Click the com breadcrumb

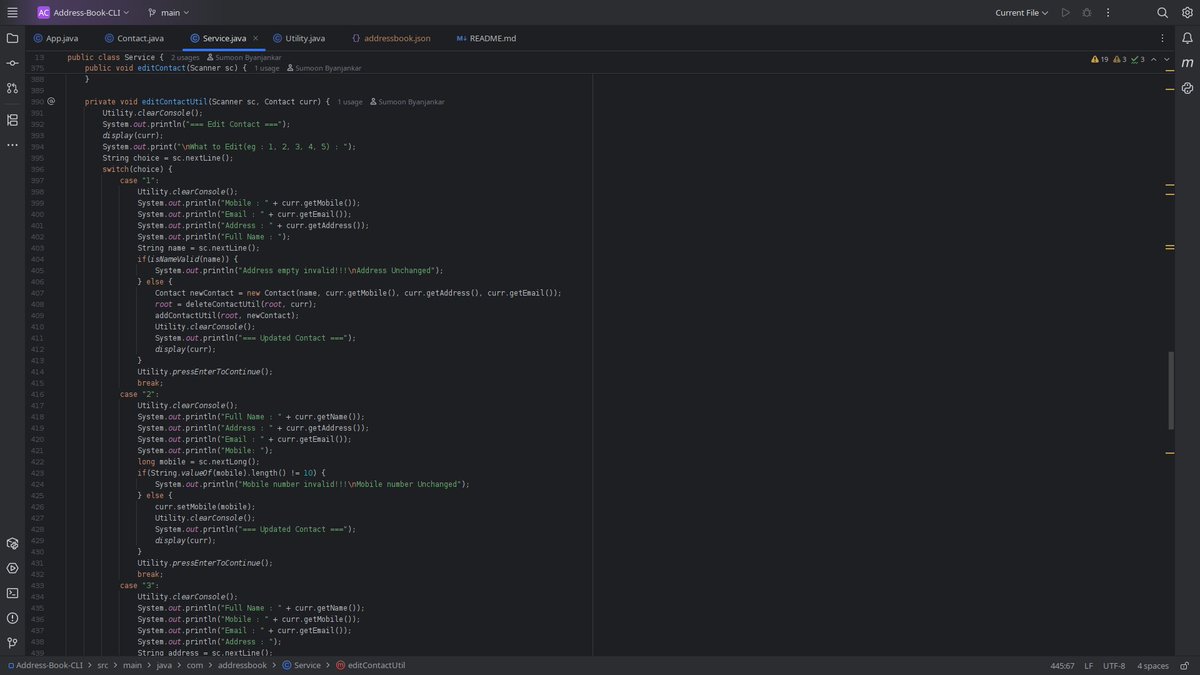tap(193, 665)
